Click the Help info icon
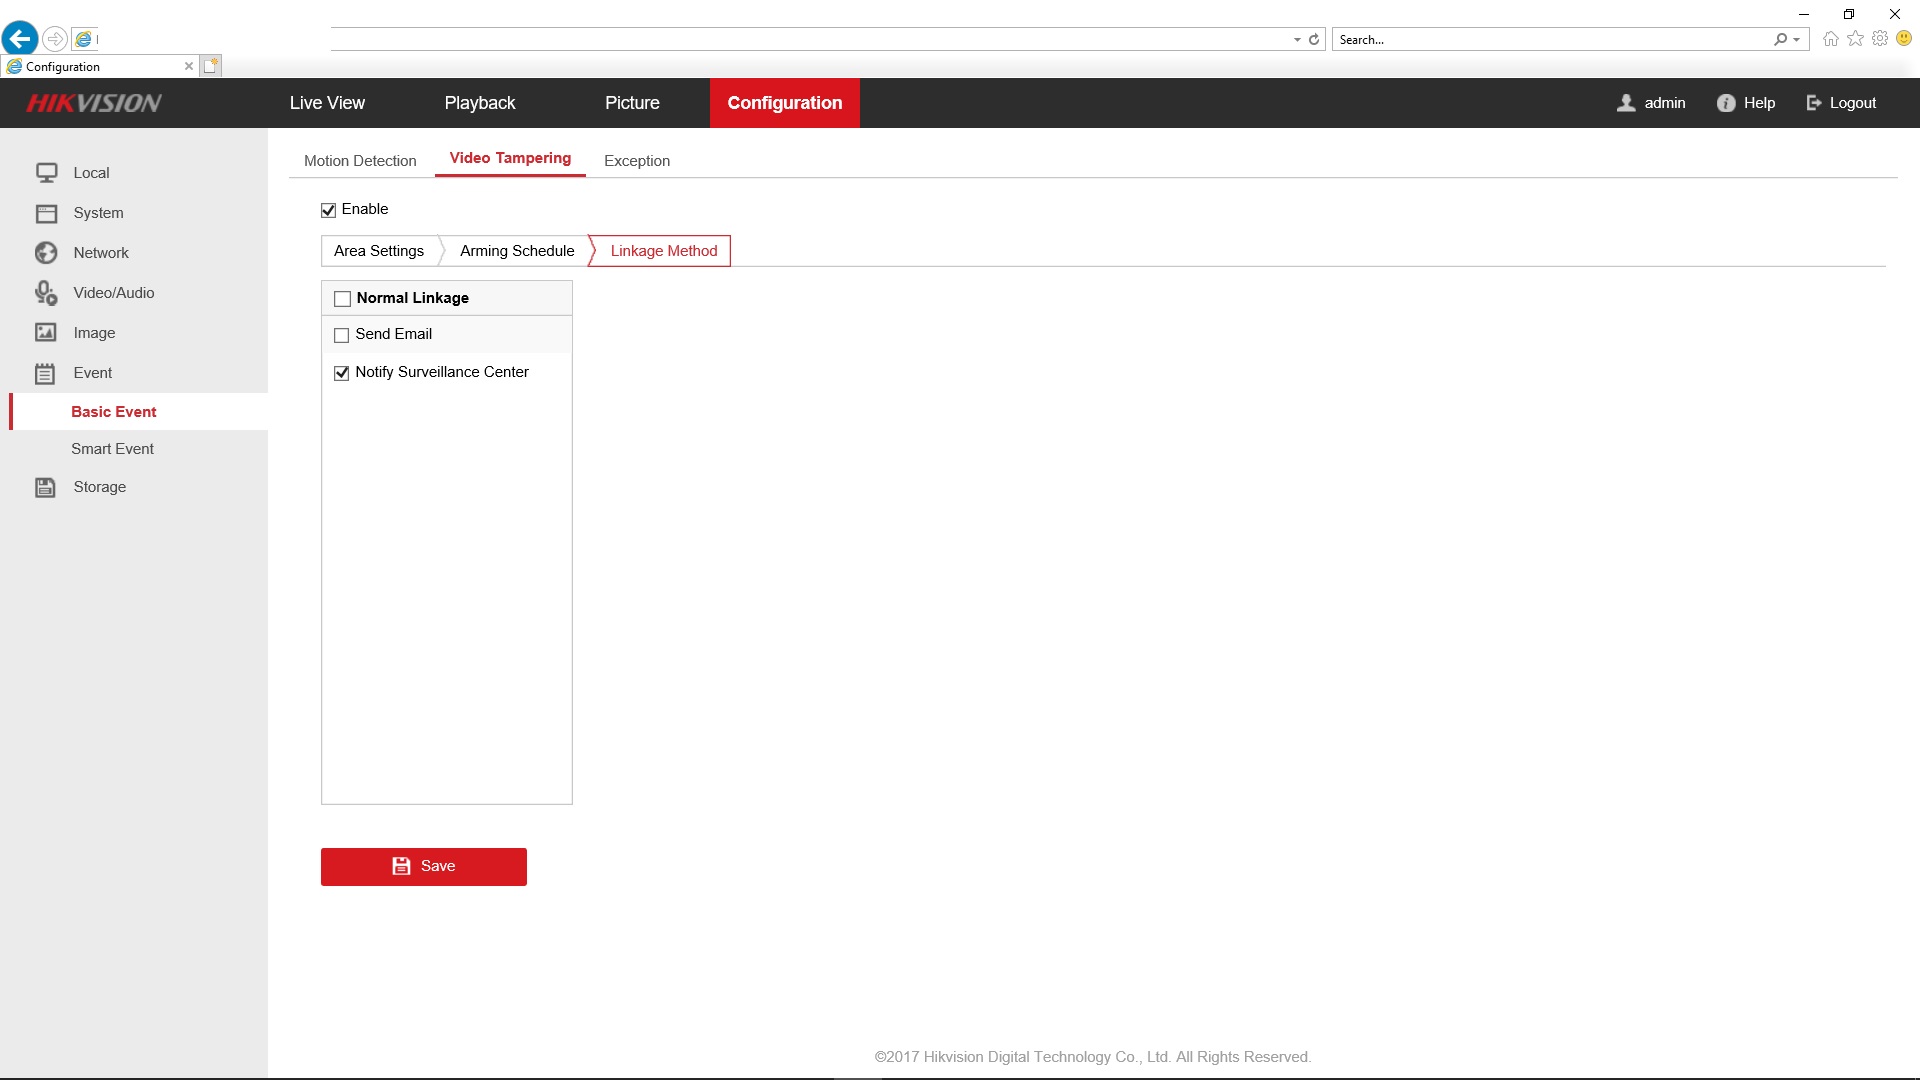The image size is (1920, 1080). (x=1726, y=103)
